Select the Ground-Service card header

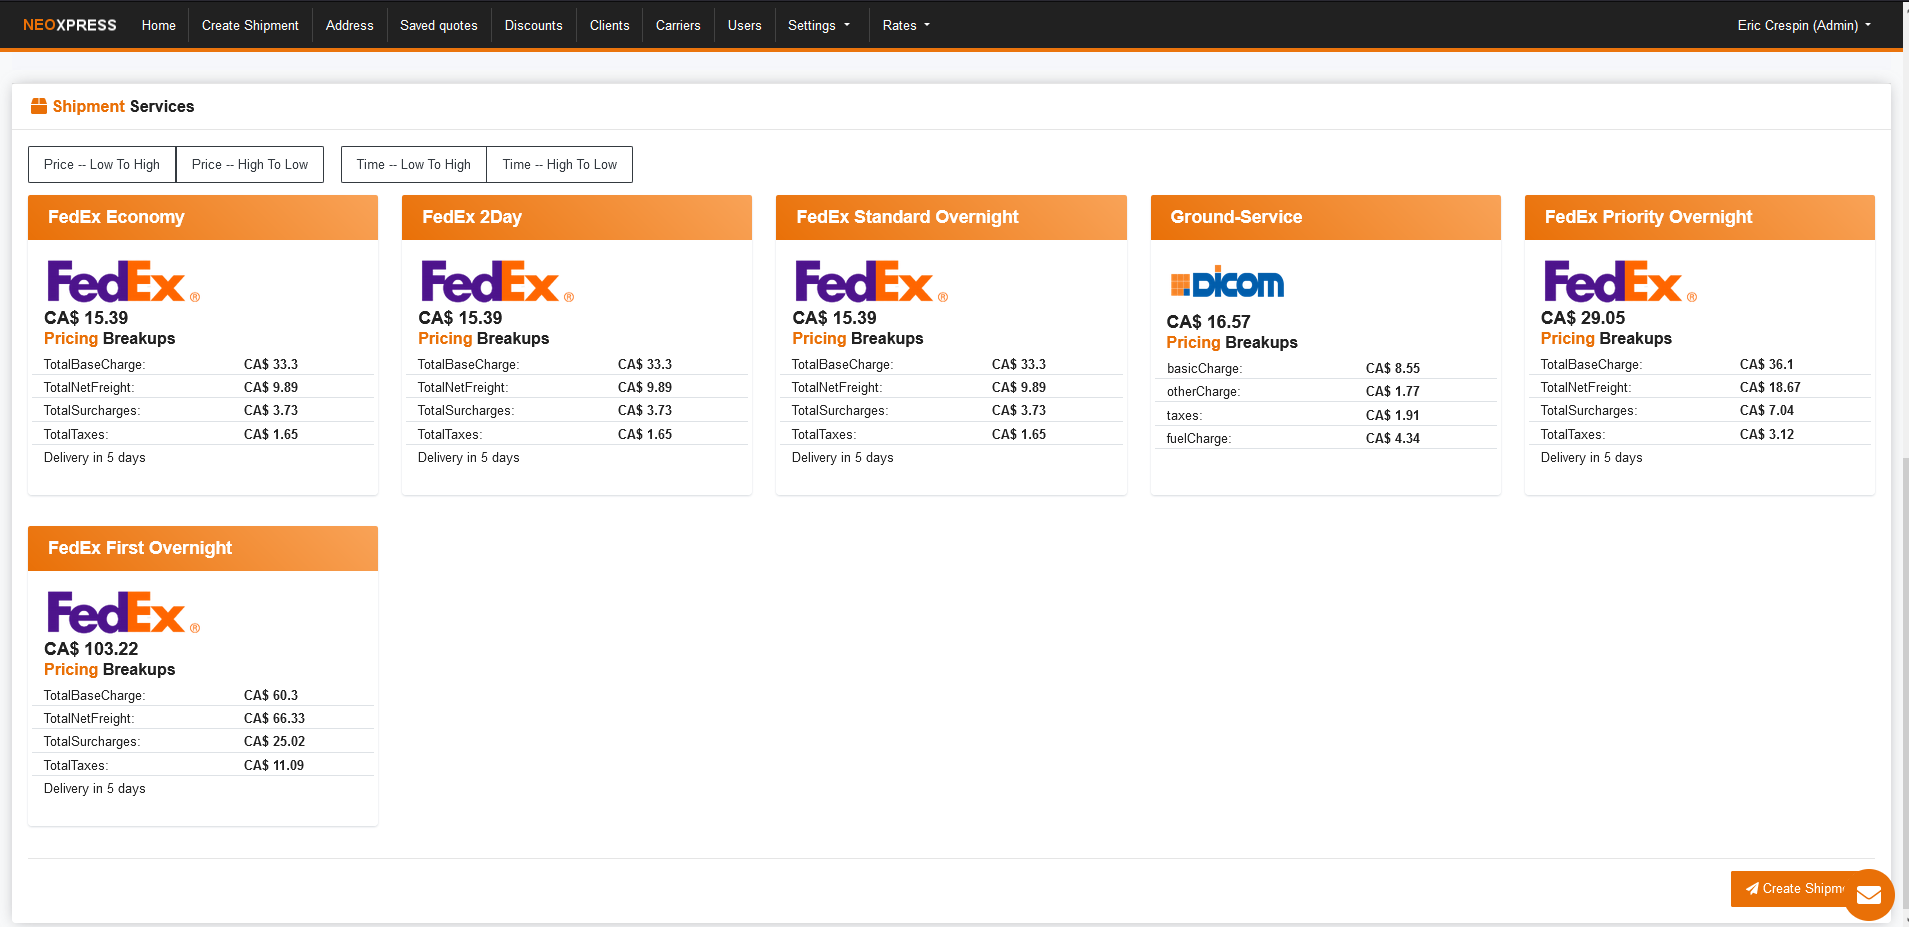pos(1325,217)
